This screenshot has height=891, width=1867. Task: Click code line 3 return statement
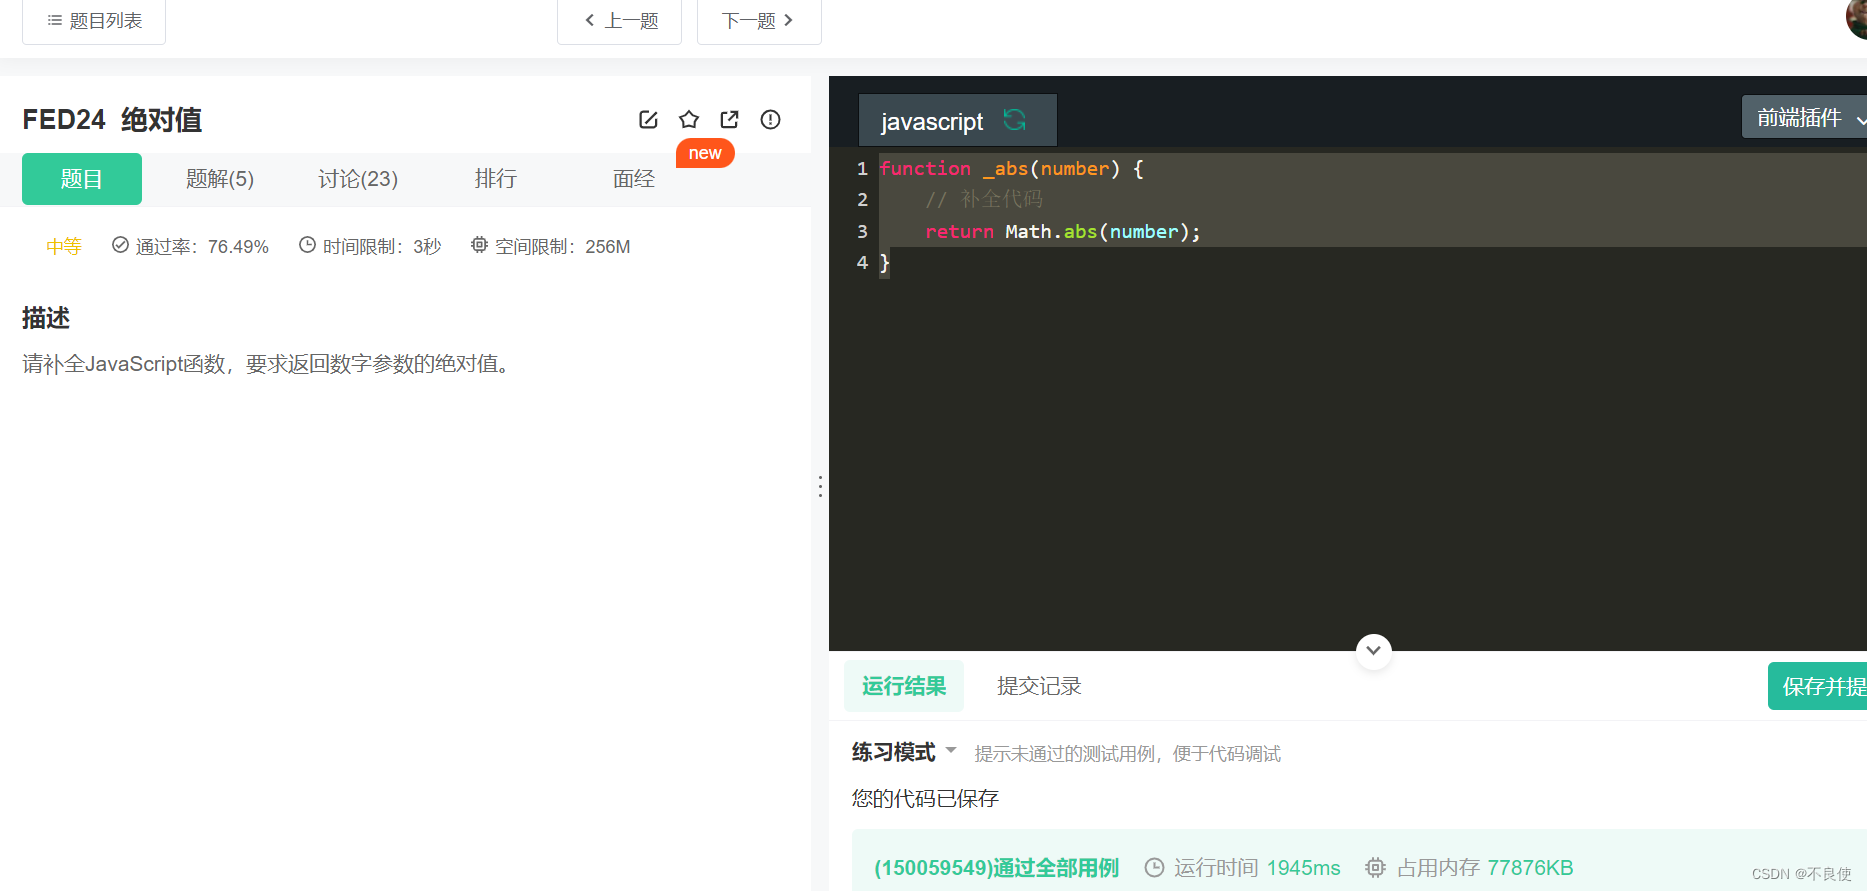pyautogui.click(x=1063, y=232)
